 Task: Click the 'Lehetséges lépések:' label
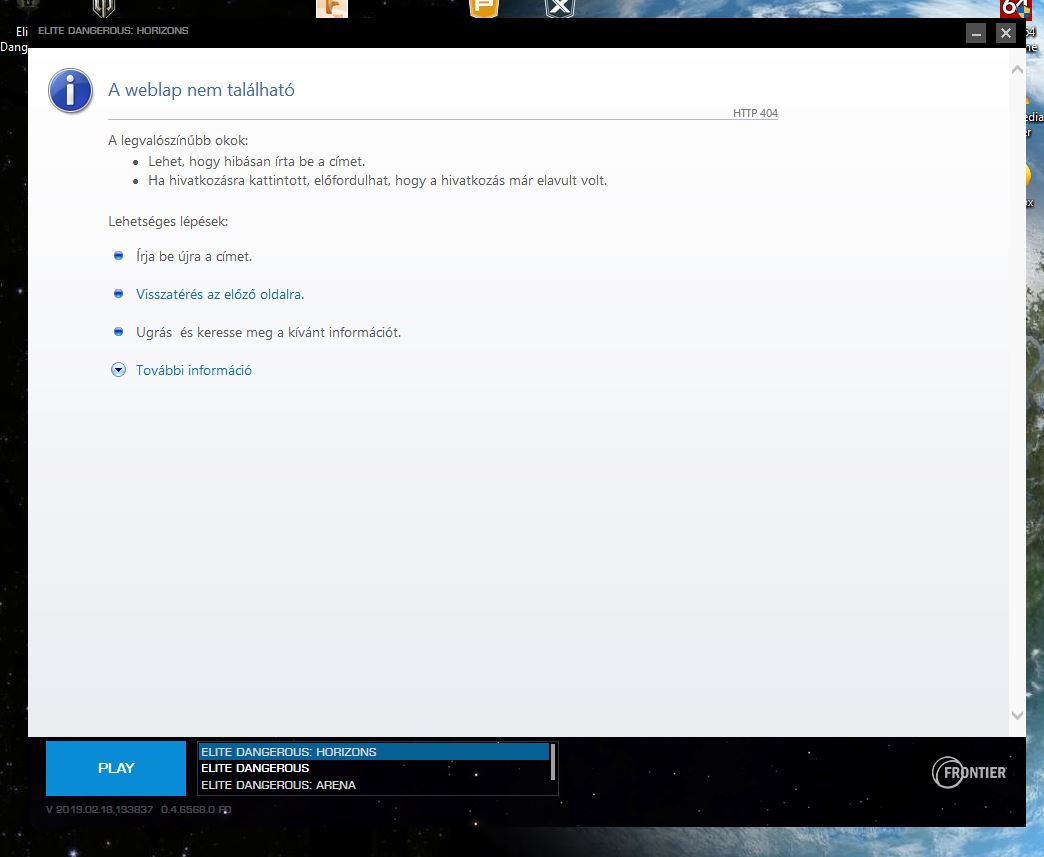(168, 221)
